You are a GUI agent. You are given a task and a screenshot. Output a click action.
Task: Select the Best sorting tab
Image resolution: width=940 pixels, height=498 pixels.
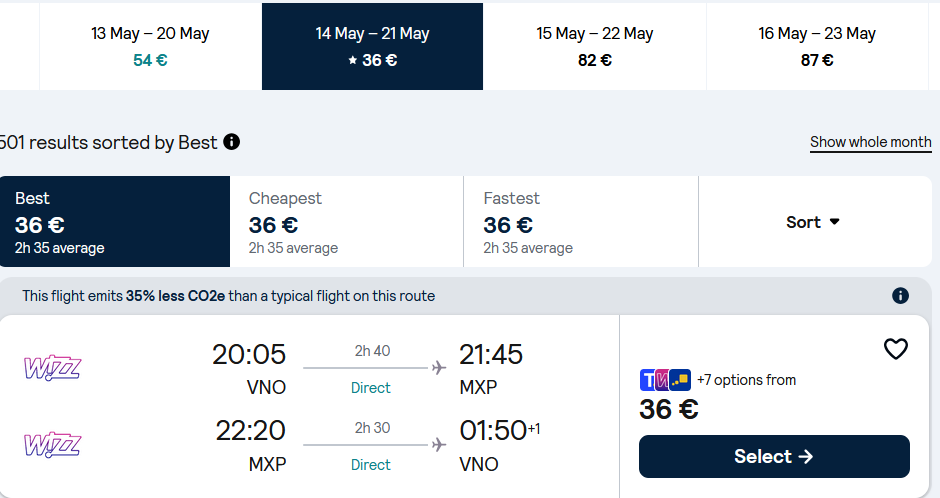115,222
